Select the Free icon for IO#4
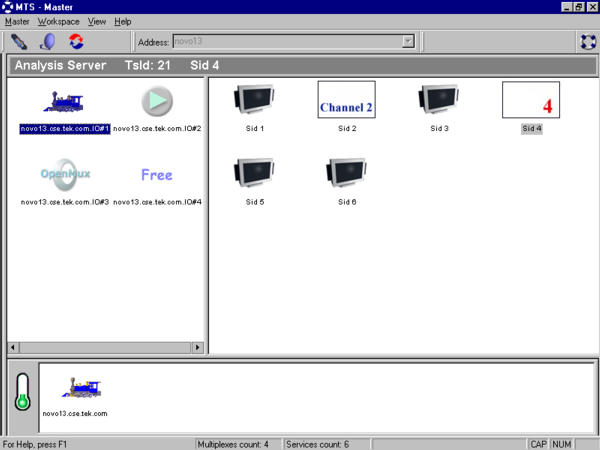This screenshot has width=600, height=450. (157, 175)
